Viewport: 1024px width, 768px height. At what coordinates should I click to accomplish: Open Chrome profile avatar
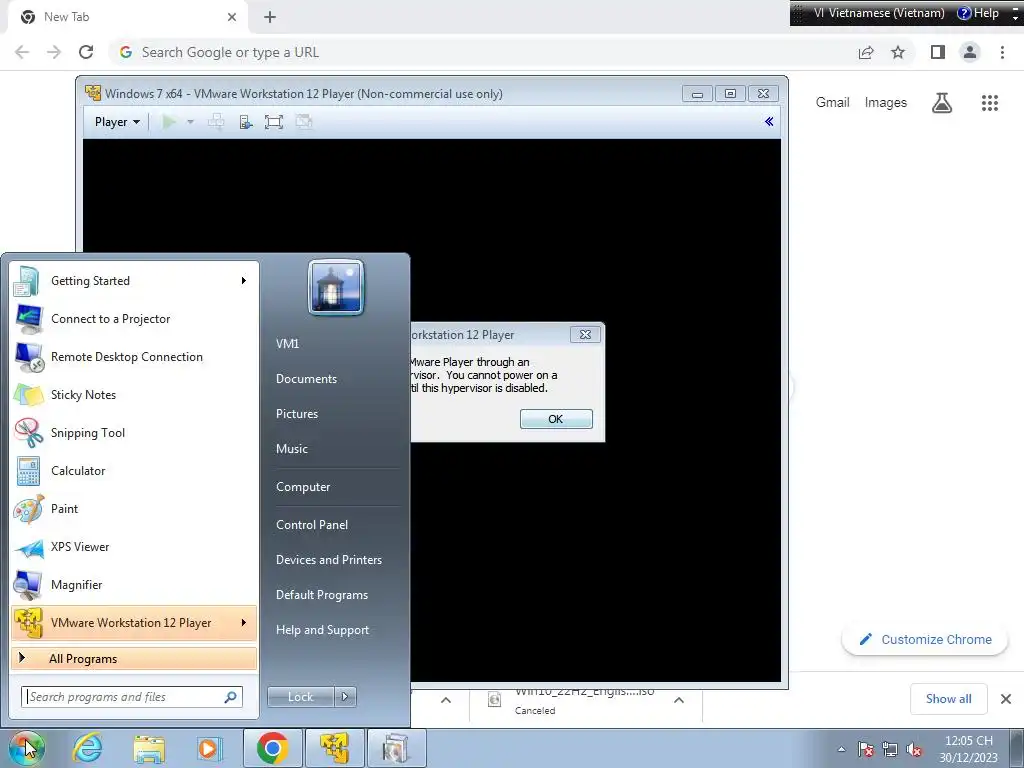[970, 52]
